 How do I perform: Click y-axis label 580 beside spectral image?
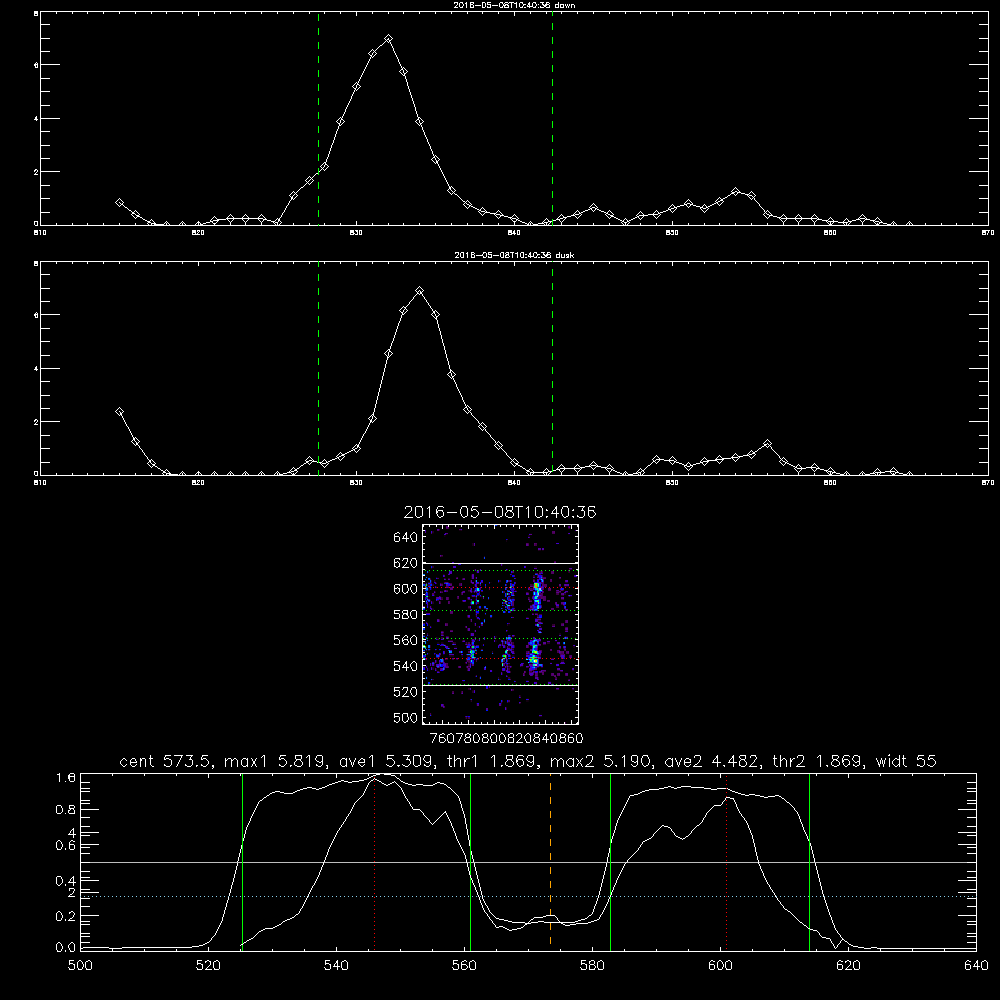[406, 614]
